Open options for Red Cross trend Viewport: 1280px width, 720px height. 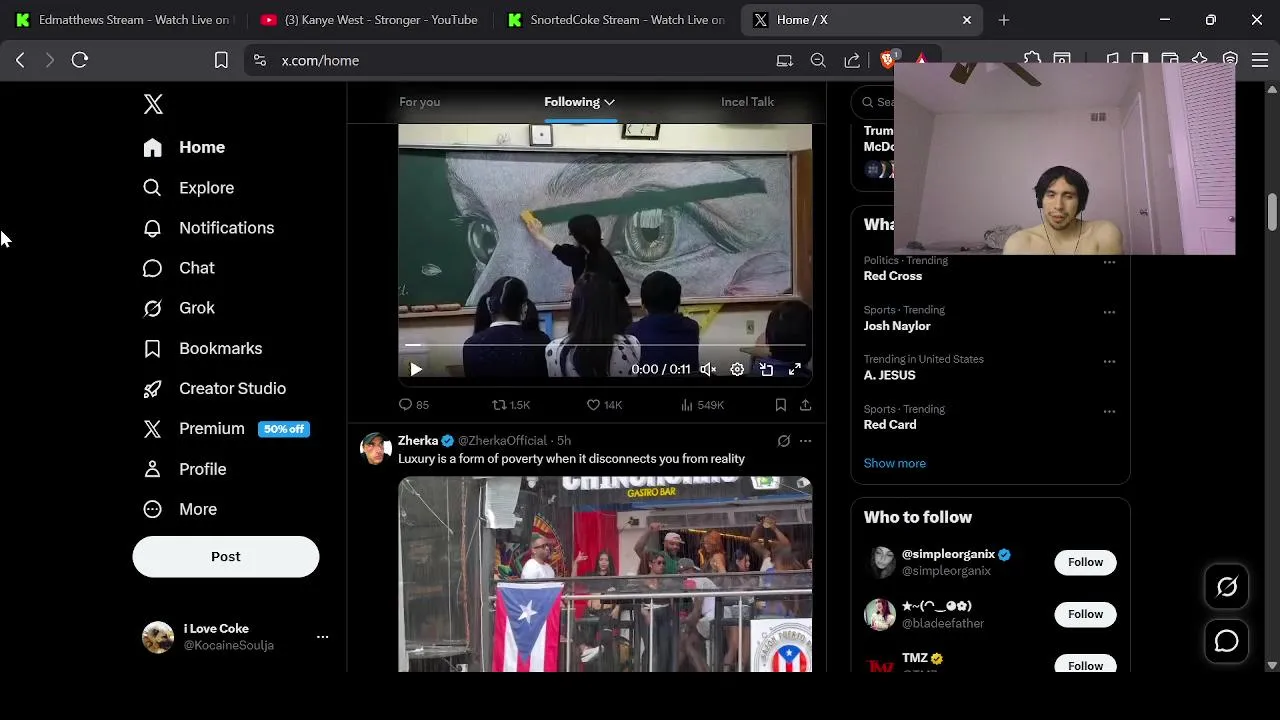(x=1109, y=262)
